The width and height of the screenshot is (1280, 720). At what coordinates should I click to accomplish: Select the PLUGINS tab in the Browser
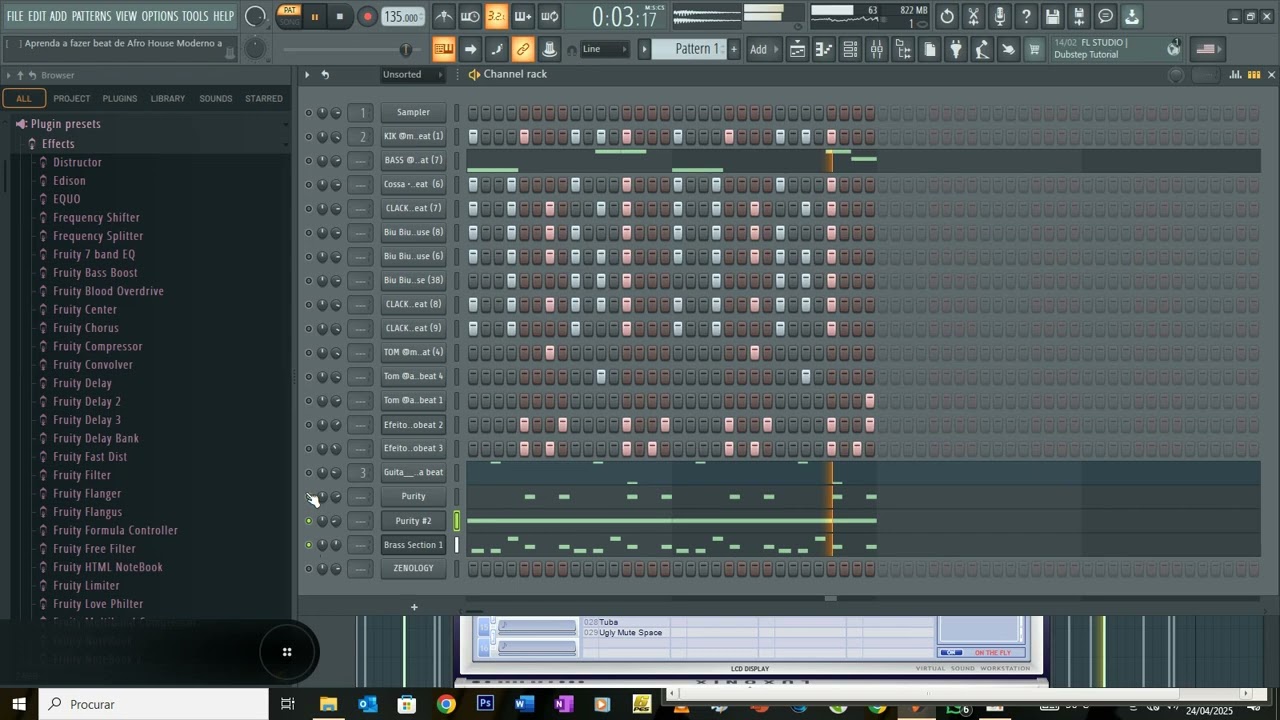point(120,98)
